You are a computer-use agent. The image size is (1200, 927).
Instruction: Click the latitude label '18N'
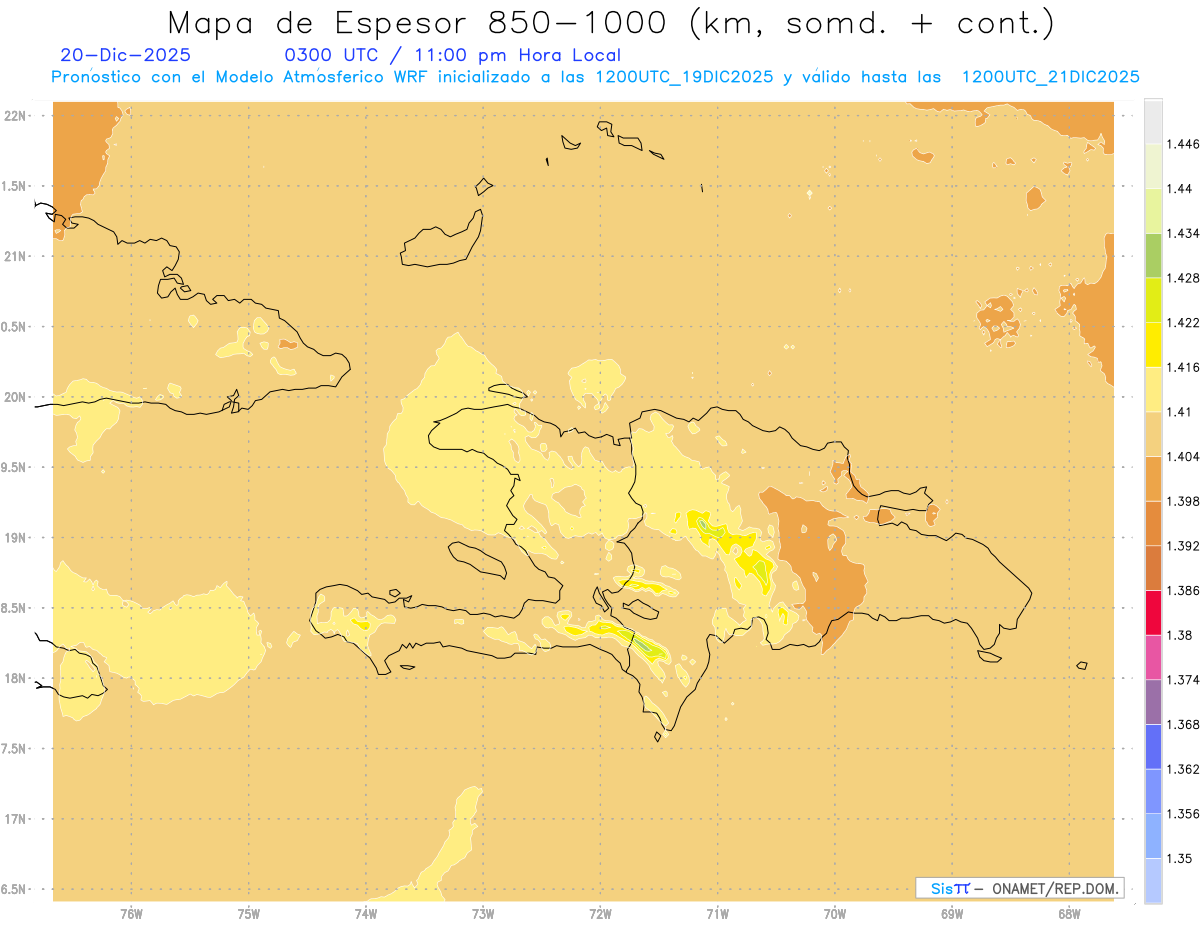tap(15, 678)
